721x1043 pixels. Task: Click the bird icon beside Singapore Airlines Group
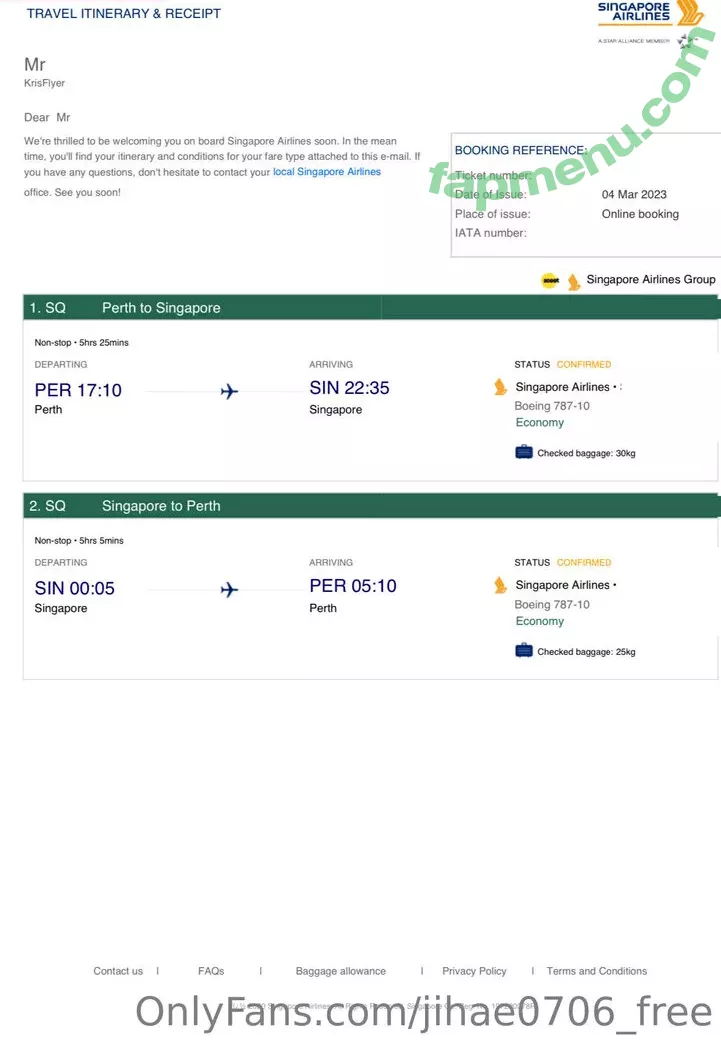point(573,281)
